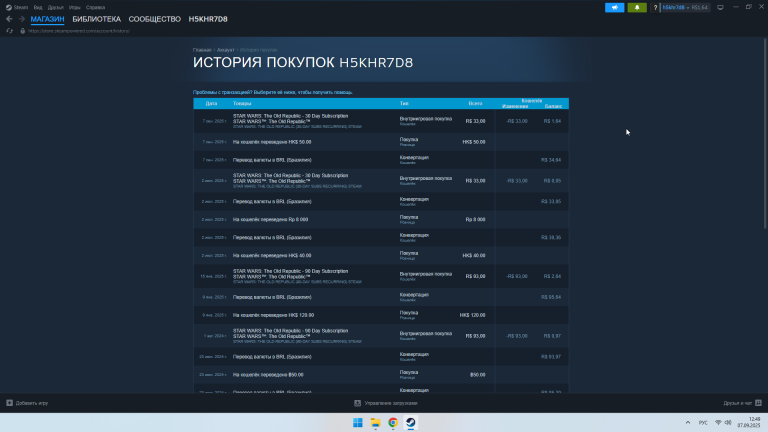Viewport: 768px width, 432px height.
Task: Click the Товары column header
Action: (242, 103)
